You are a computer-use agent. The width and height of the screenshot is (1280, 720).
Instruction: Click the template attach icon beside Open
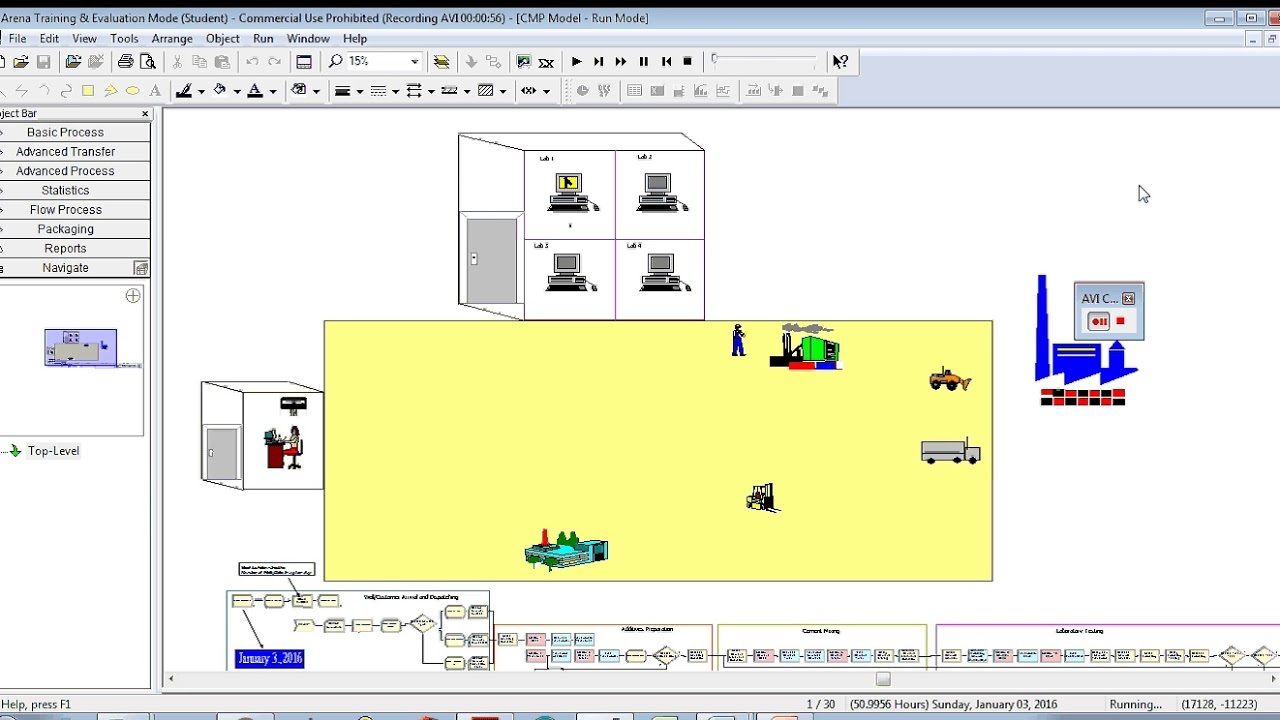coord(73,62)
